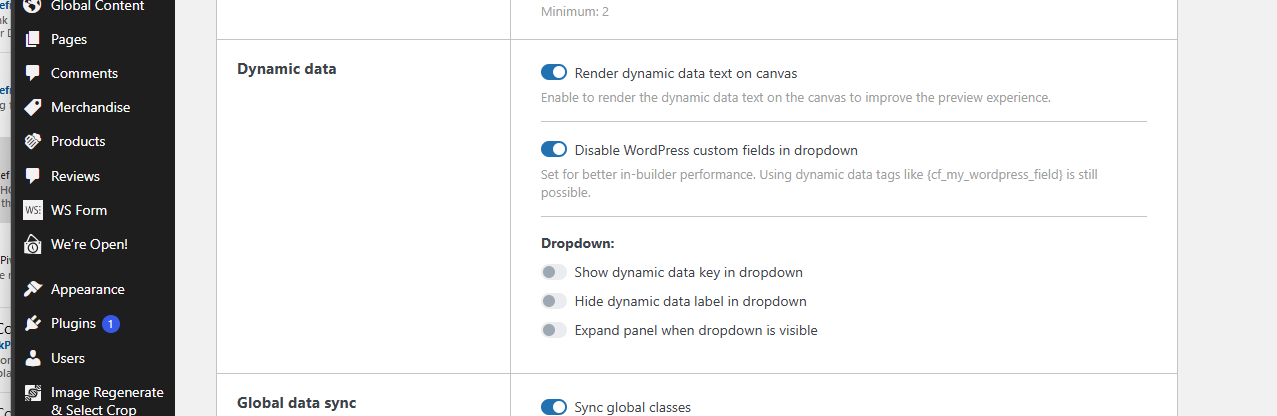
Task: Click the We're Open! clock icon
Action: point(33,244)
